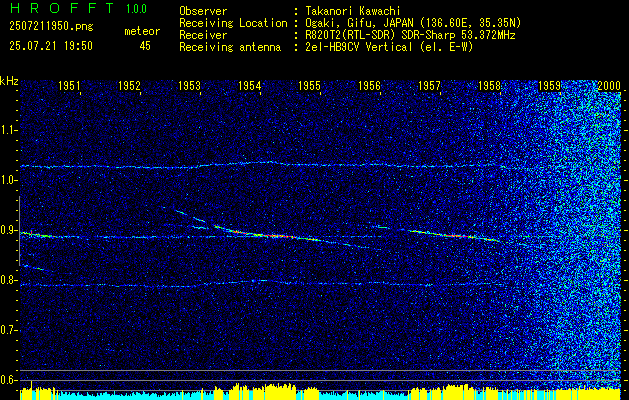Click the Receiver field label
Image resolution: width=629 pixels, height=400 pixels.
pos(203,35)
